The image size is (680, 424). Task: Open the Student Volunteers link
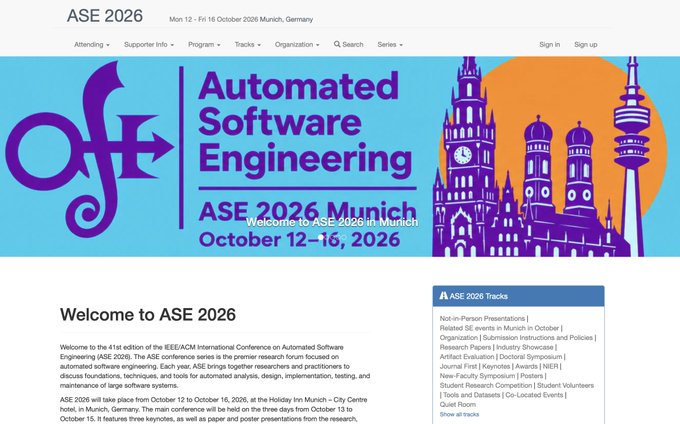point(566,385)
